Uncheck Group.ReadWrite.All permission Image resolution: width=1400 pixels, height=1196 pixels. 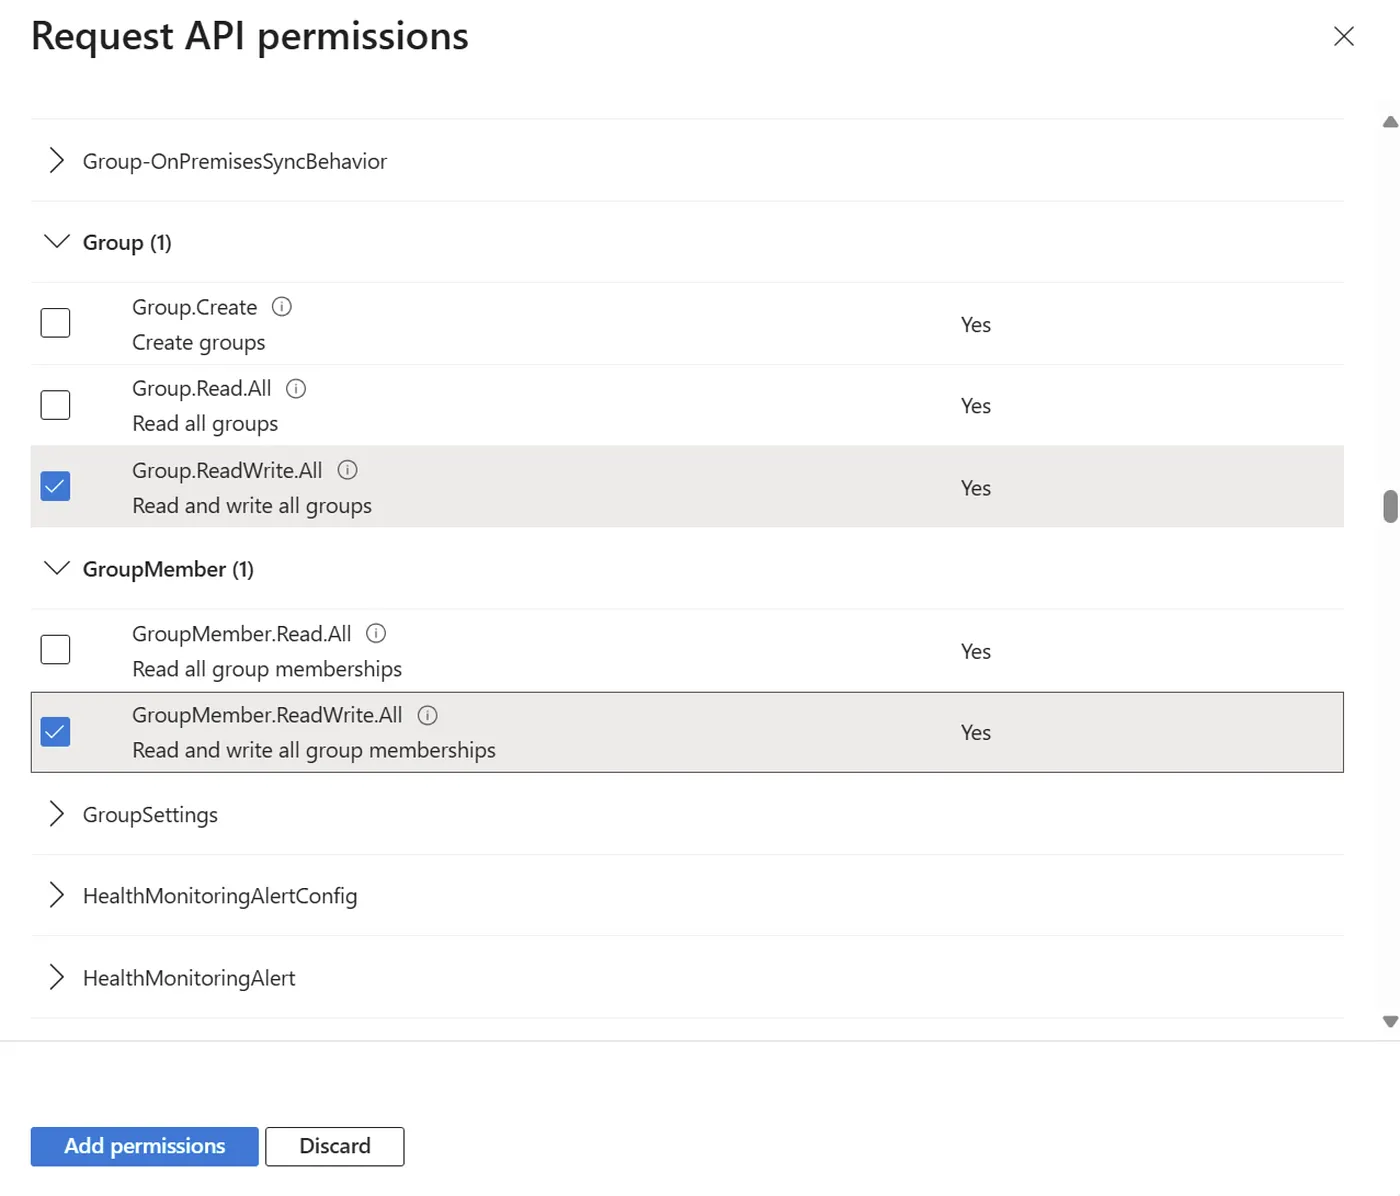pos(55,487)
